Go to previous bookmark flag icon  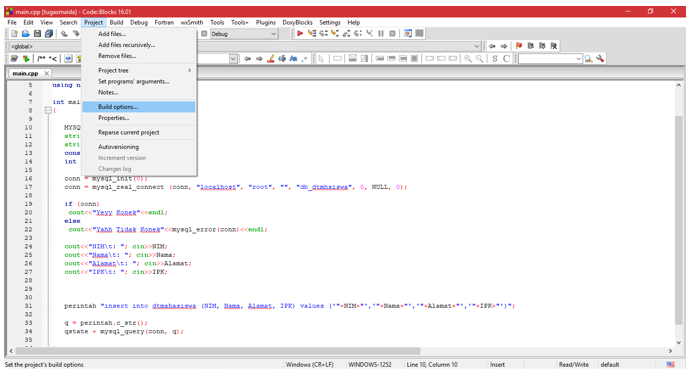[x=531, y=46]
